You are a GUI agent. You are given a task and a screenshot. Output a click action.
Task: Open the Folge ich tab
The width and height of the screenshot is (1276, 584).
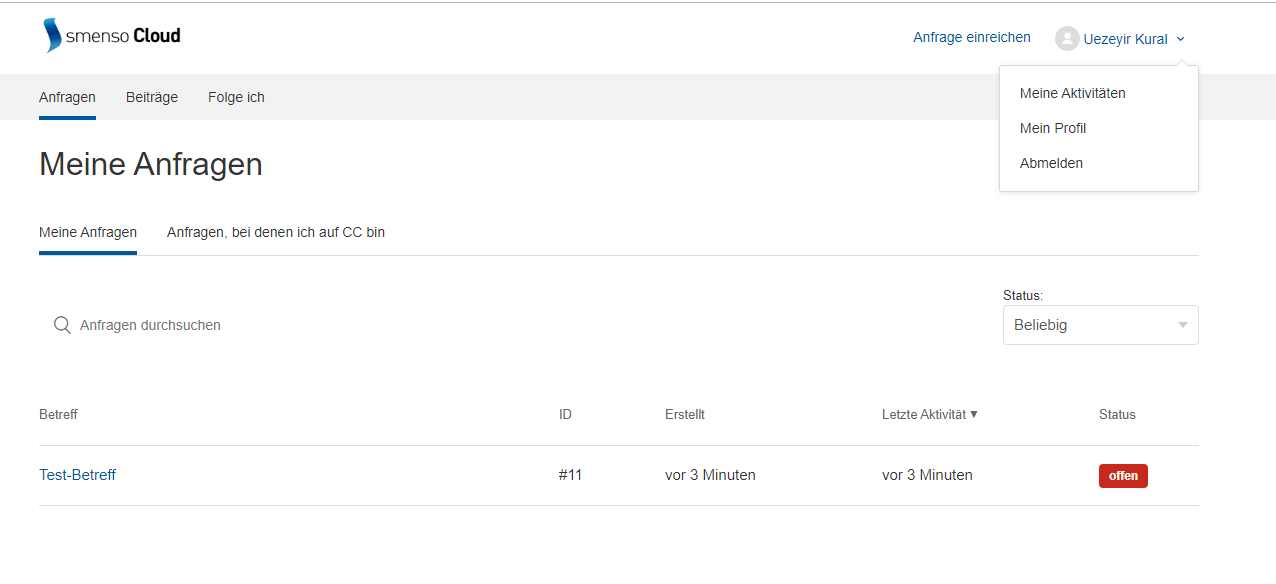(x=236, y=97)
